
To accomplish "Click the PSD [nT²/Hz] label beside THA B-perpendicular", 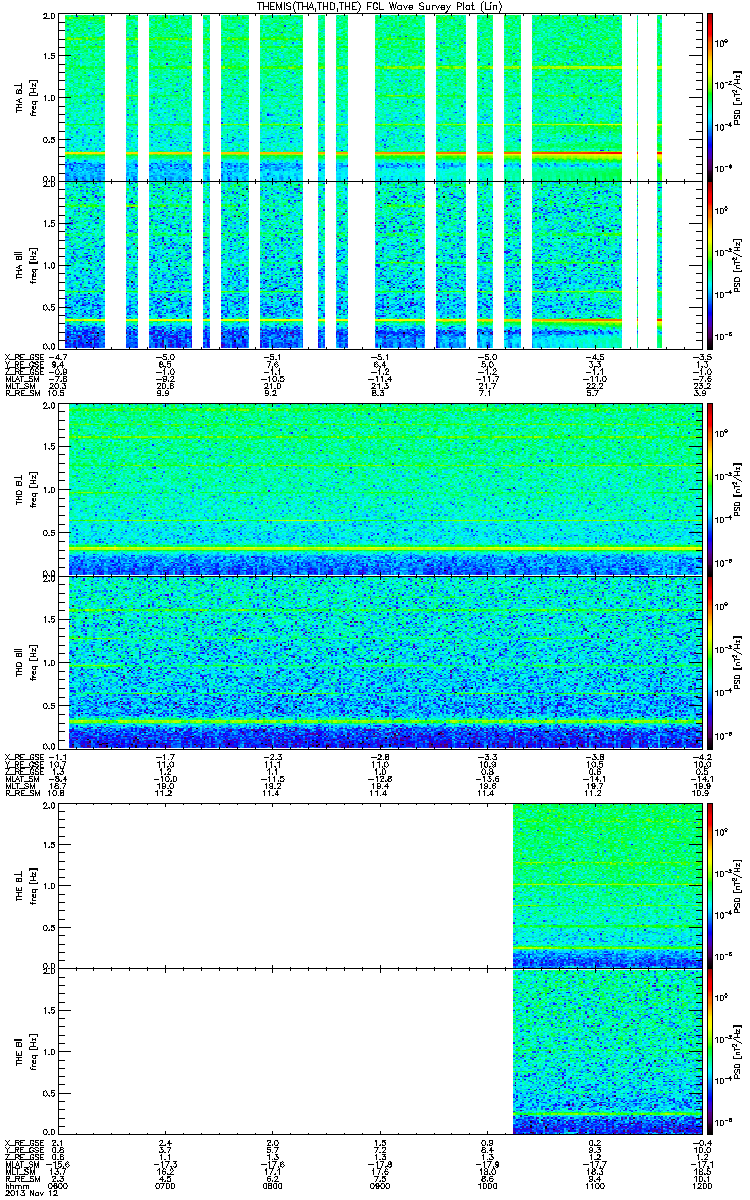I will point(736,97).
